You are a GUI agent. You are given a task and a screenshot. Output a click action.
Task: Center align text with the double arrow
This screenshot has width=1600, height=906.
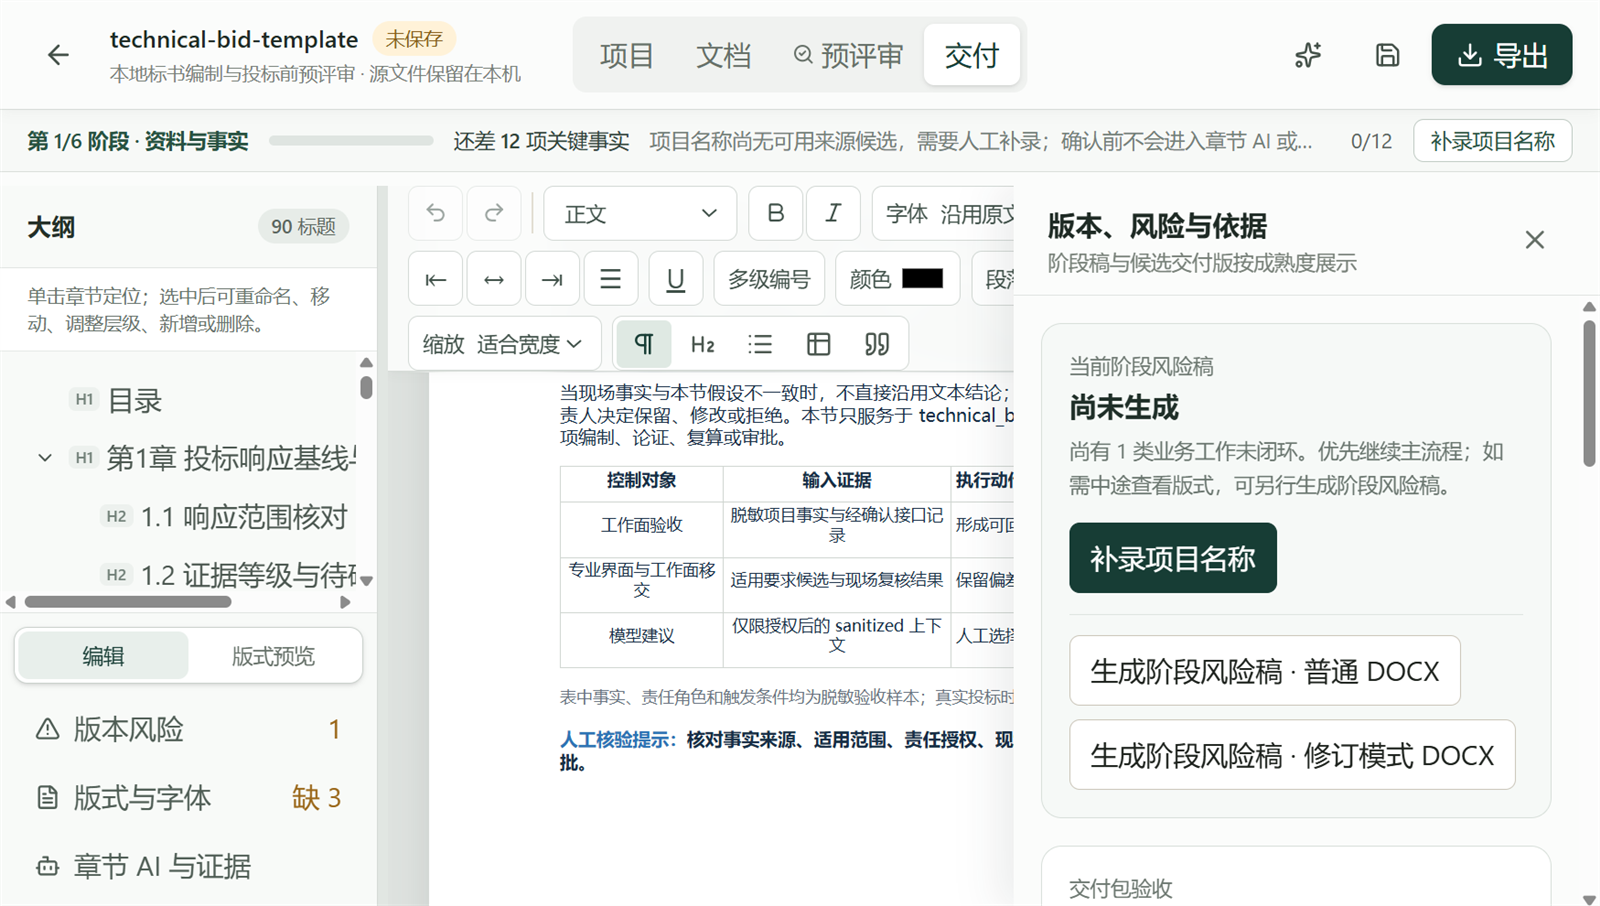(x=494, y=279)
